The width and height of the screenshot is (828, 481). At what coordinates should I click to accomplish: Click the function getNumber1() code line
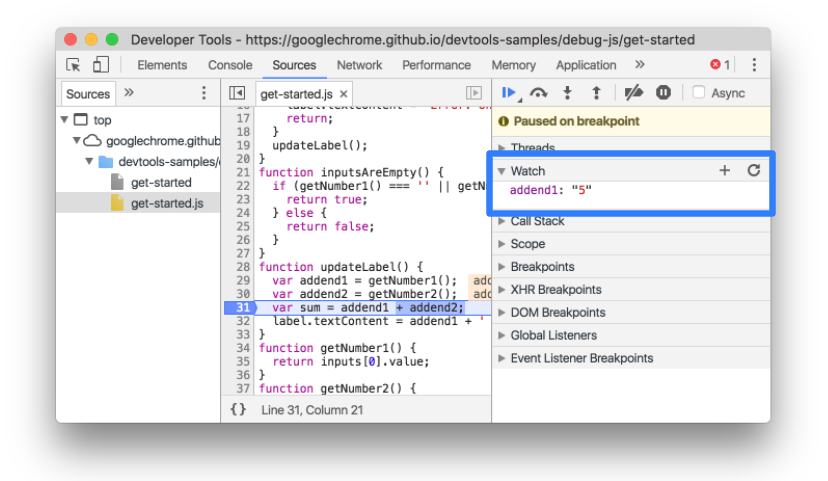click(x=337, y=348)
